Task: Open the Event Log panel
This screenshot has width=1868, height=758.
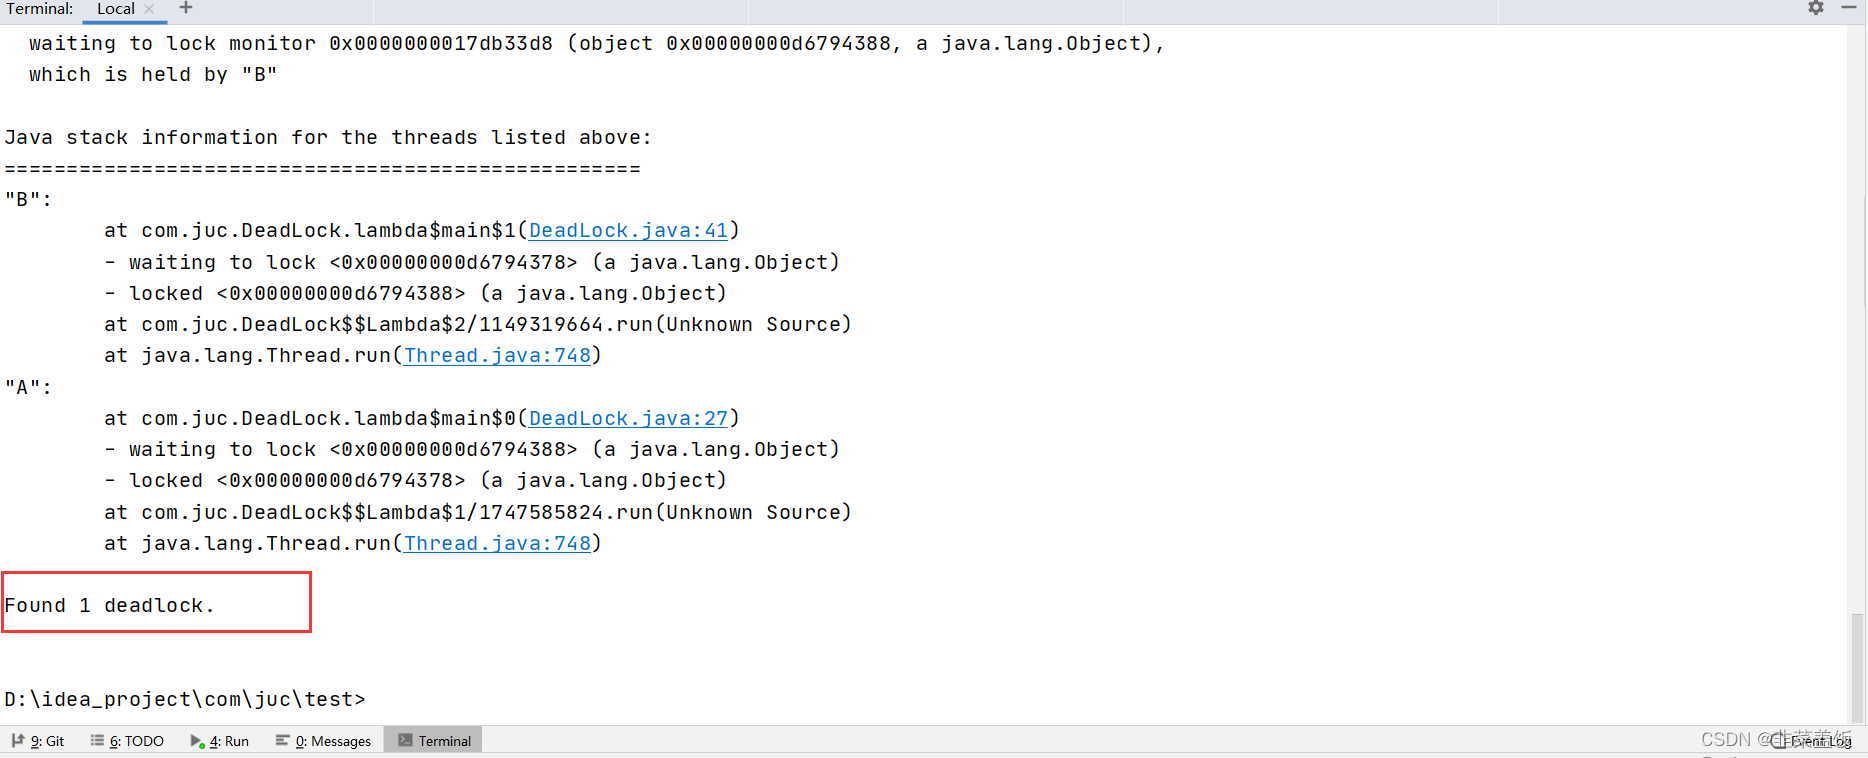Action: click(1812, 741)
